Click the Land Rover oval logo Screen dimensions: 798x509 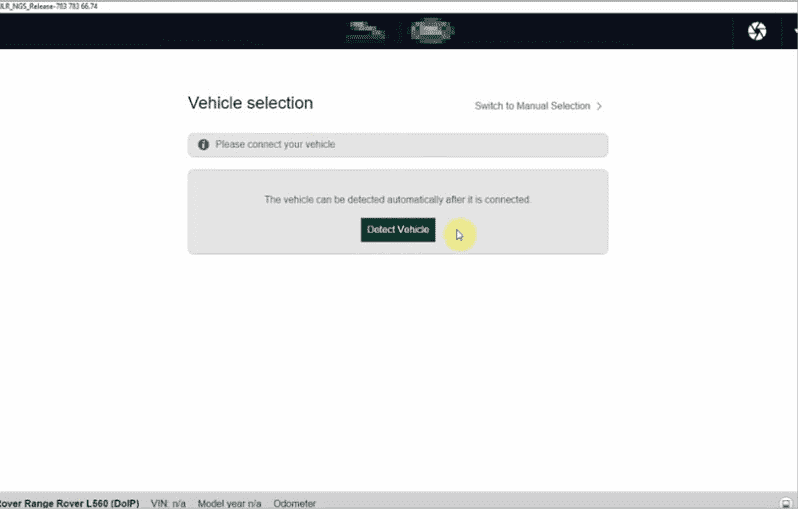(432, 31)
